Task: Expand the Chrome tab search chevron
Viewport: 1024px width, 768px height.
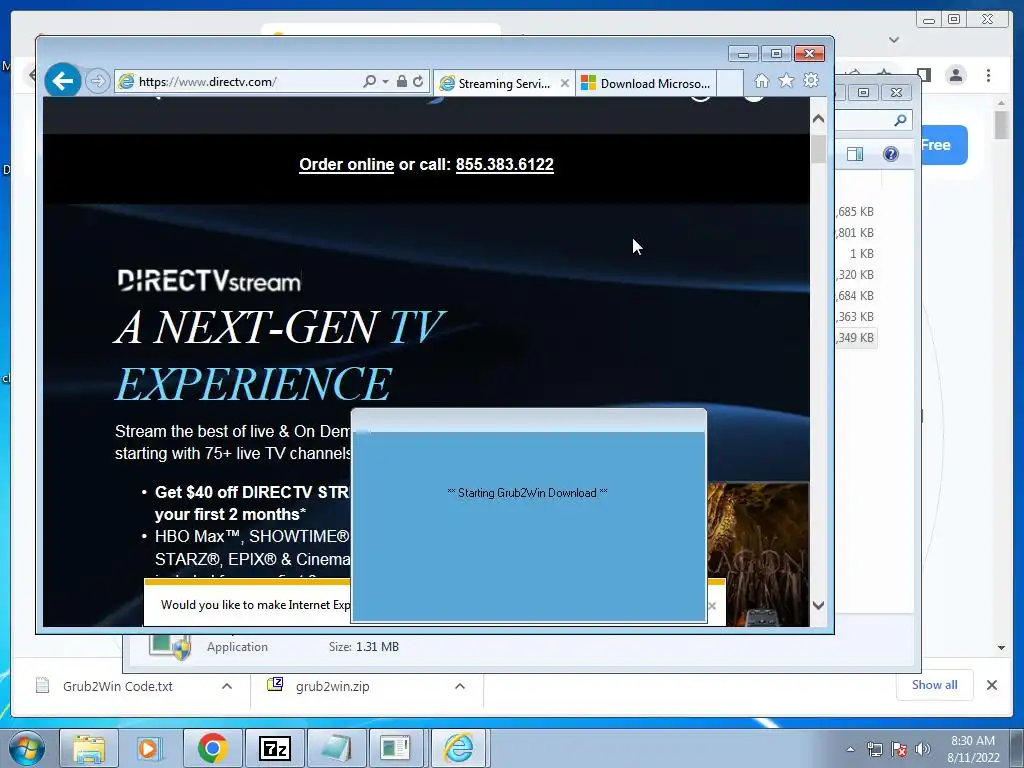Action: coord(894,40)
